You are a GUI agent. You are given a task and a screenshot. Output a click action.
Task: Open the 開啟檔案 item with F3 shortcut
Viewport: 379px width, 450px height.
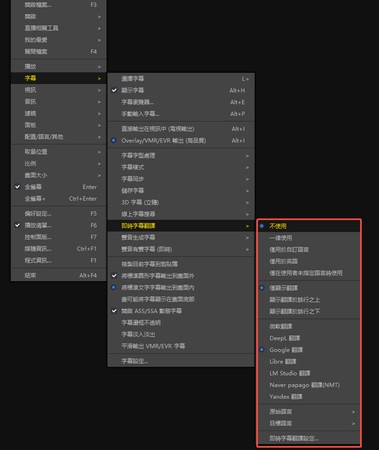pyautogui.click(x=59, y=5)
